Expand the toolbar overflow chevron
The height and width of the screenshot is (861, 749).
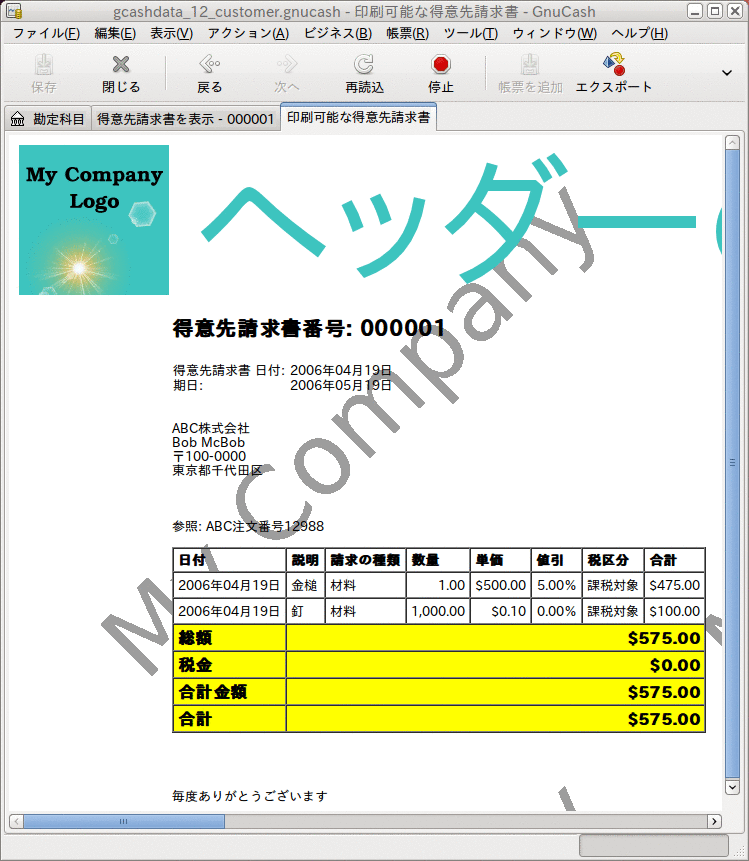coord(727,73)
